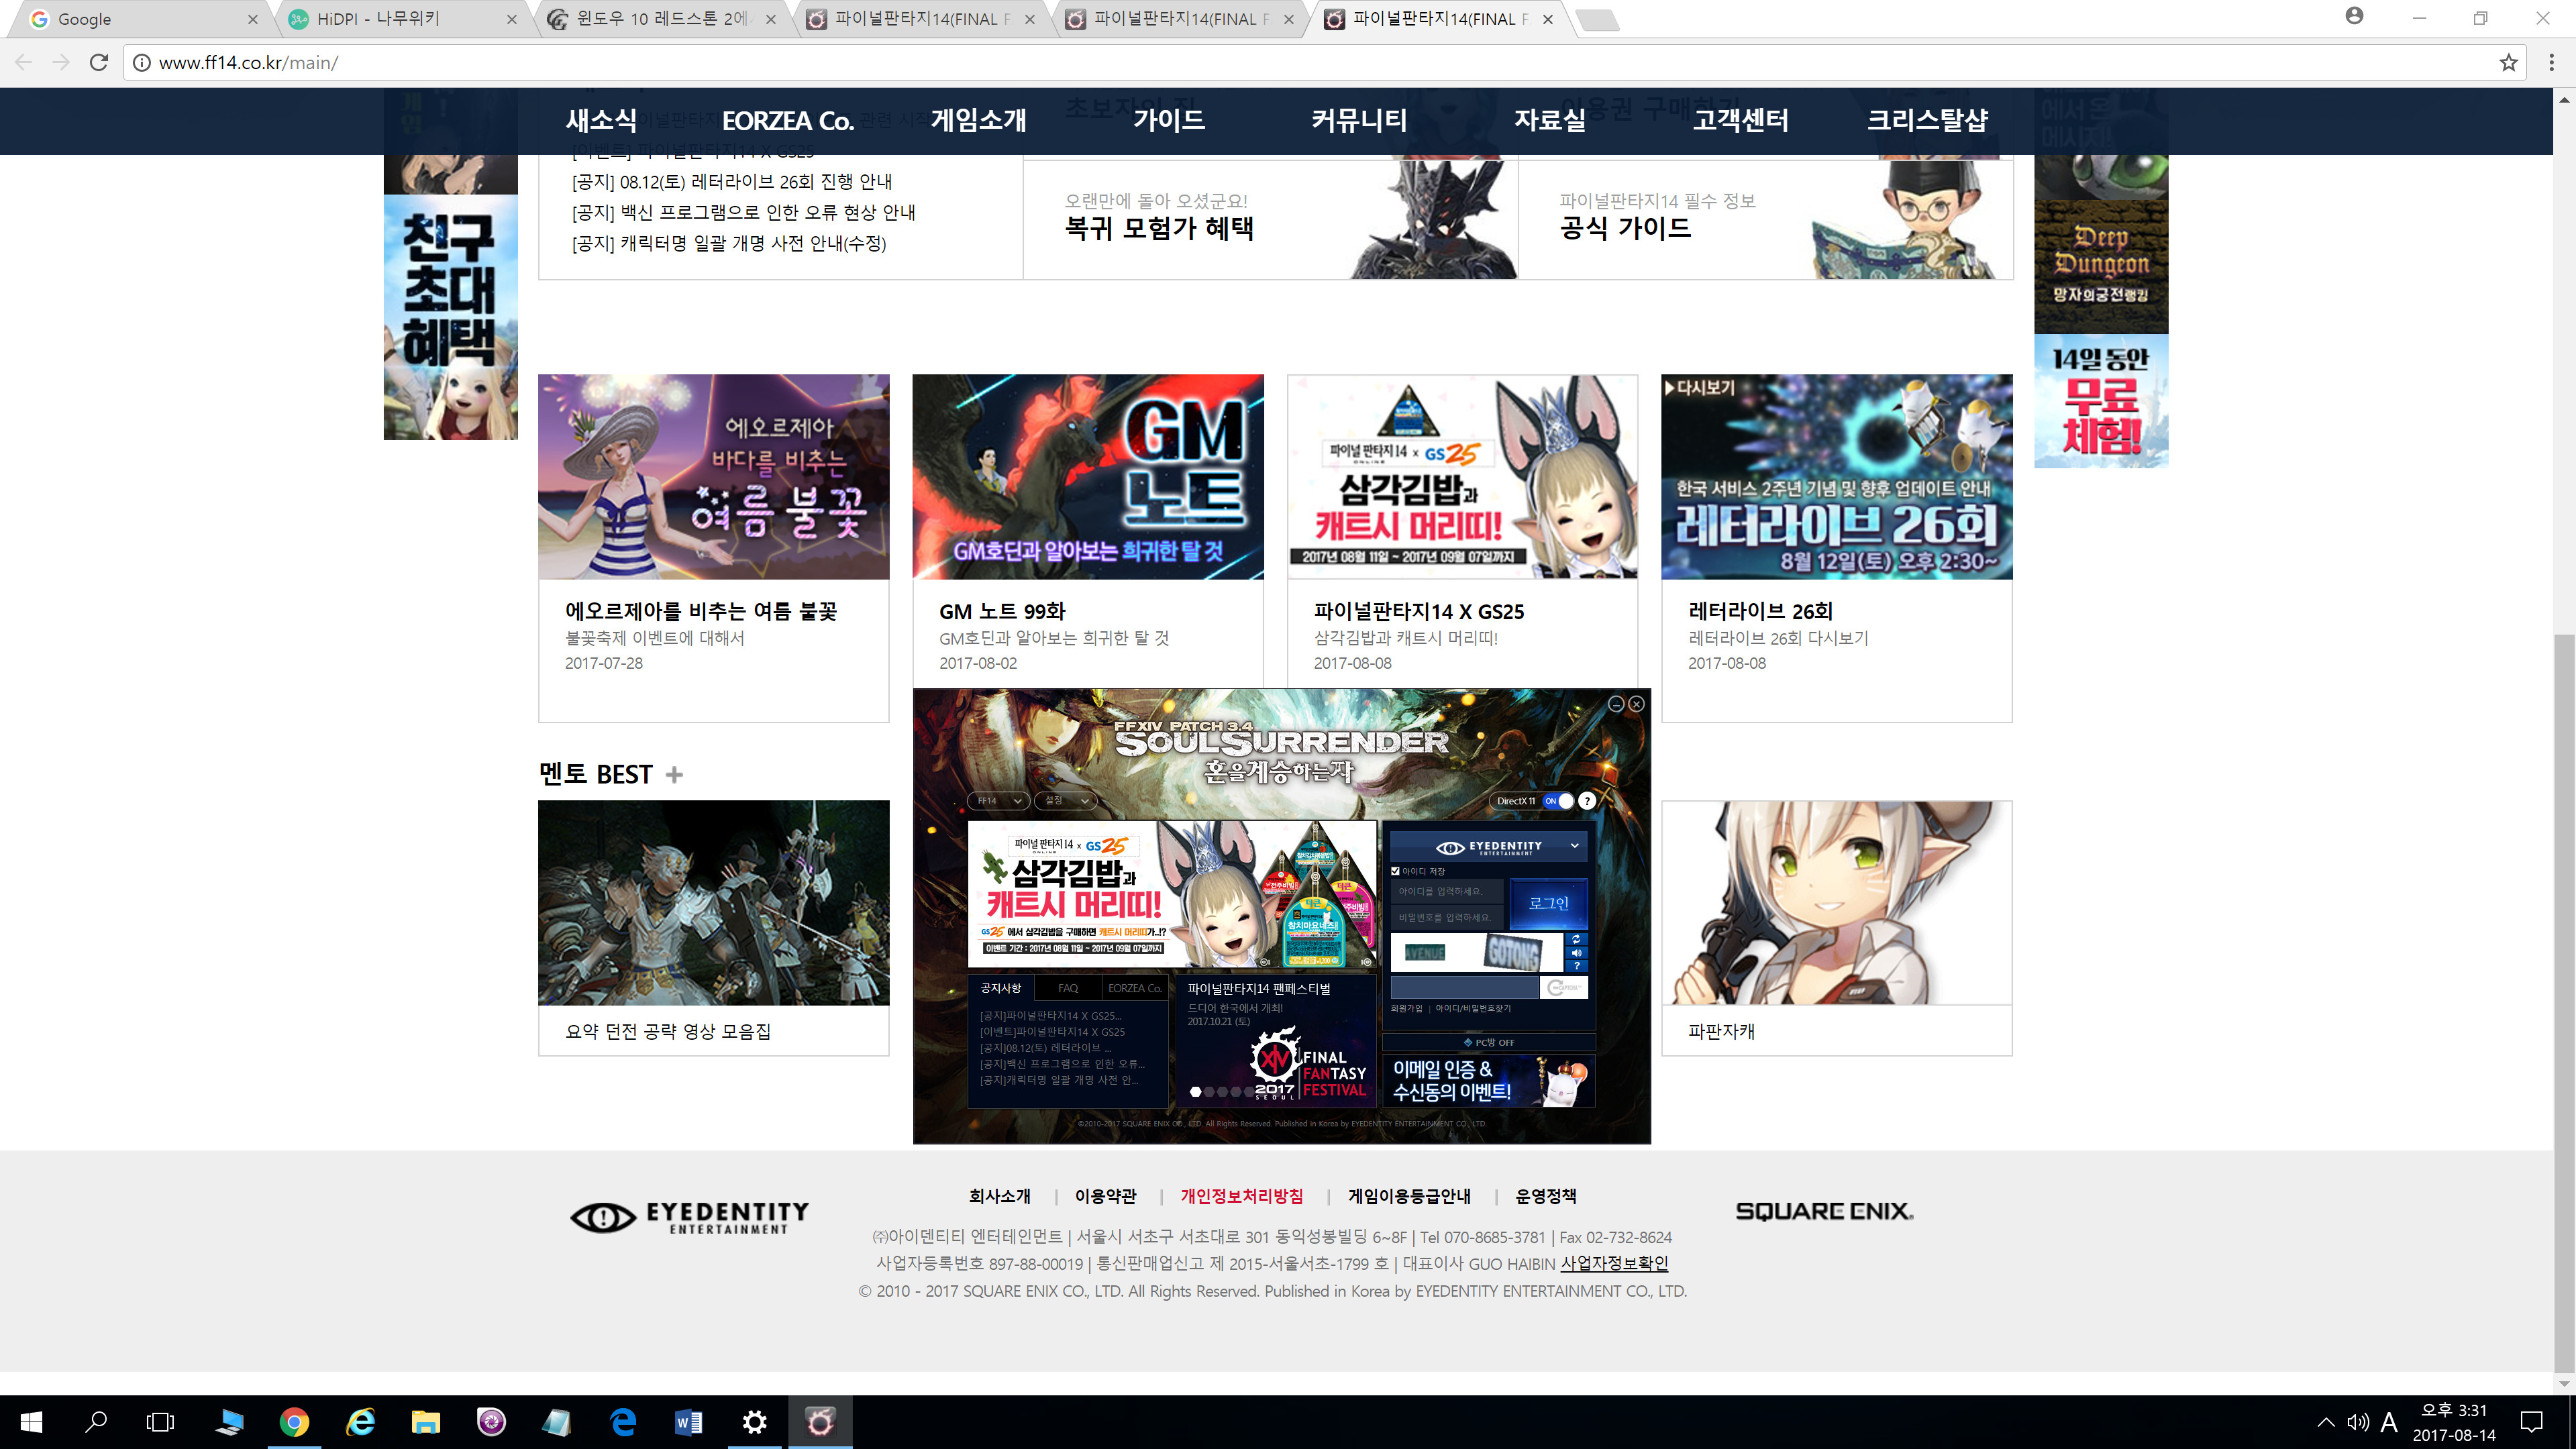The width and height of the screenshot is (2576, 1449).
Task: Toggle the DirectX 11 ON switch
Action: 1557,801
